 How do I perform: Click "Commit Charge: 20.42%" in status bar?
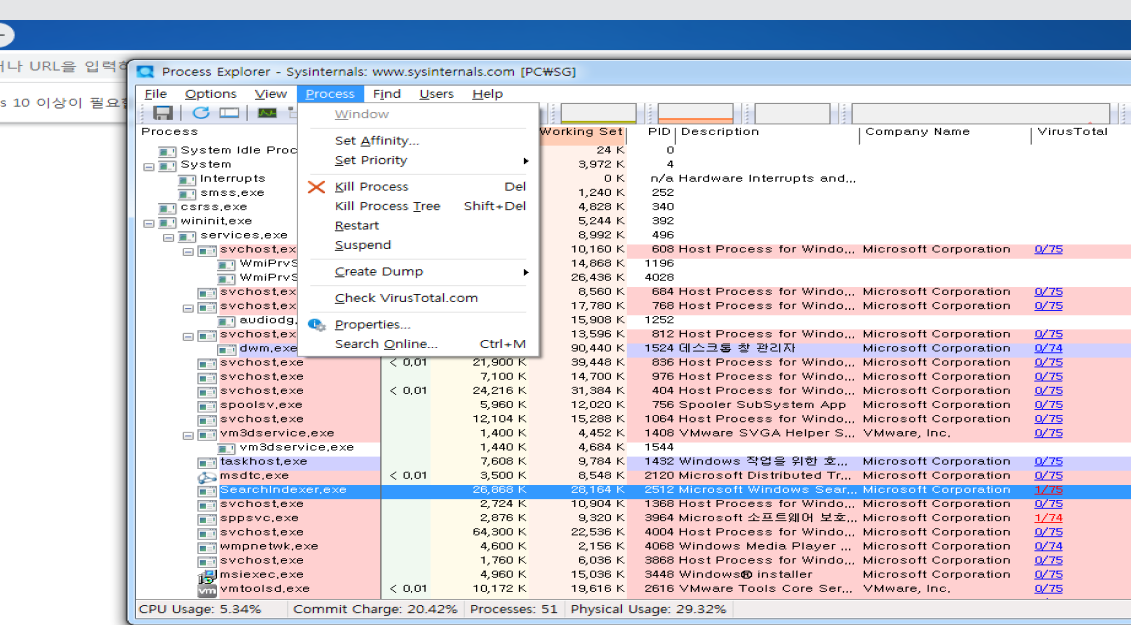click(x=375, y=609)
